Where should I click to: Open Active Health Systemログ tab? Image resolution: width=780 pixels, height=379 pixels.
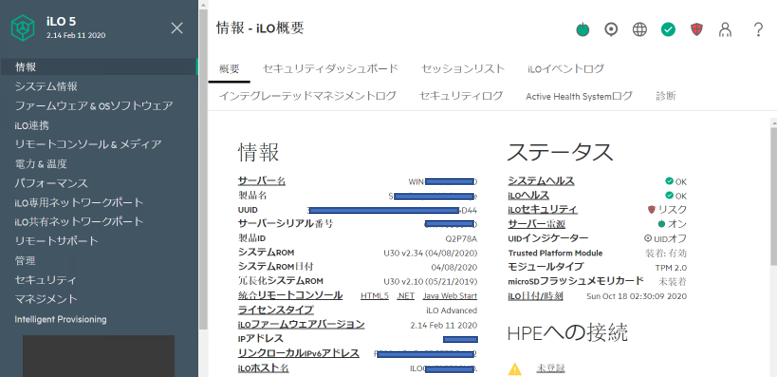(x=579, y=96)
